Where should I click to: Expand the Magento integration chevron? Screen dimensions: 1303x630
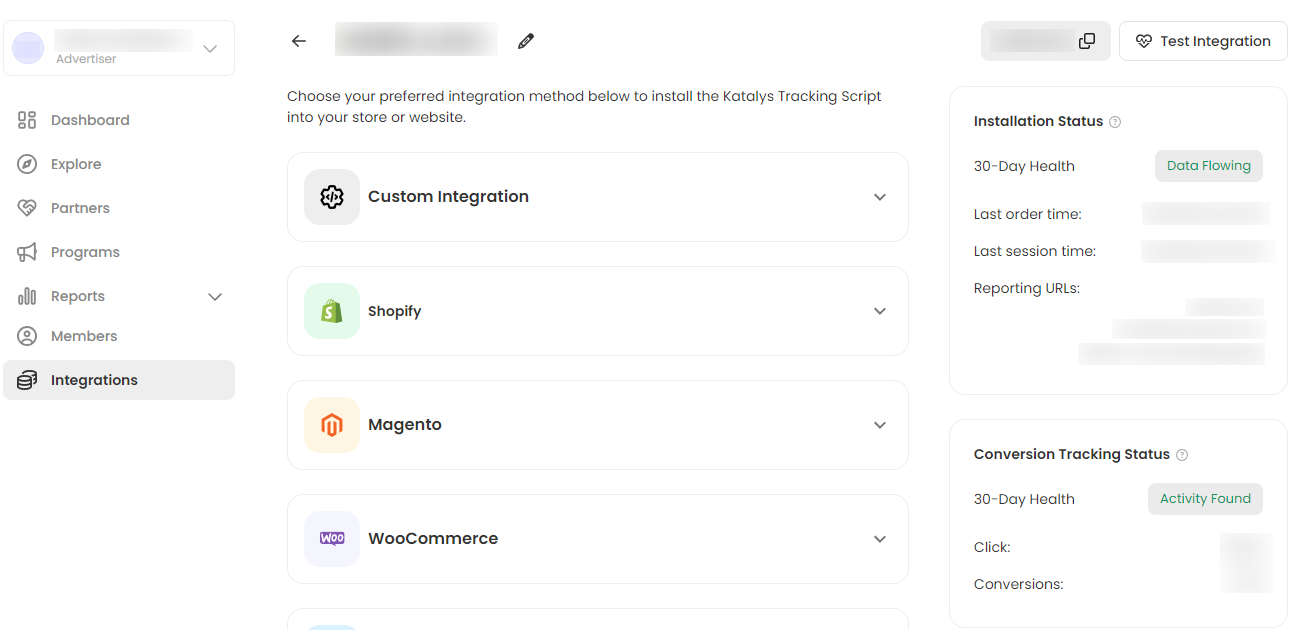880,425
